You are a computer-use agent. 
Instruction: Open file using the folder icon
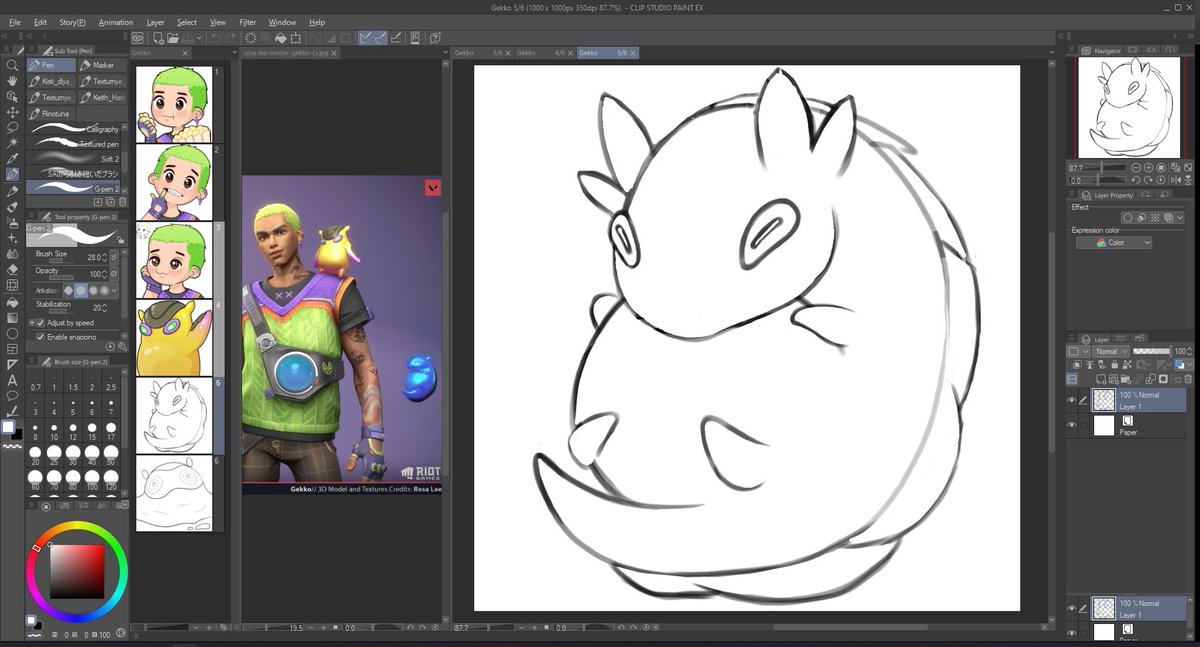(x=172, y=38)
